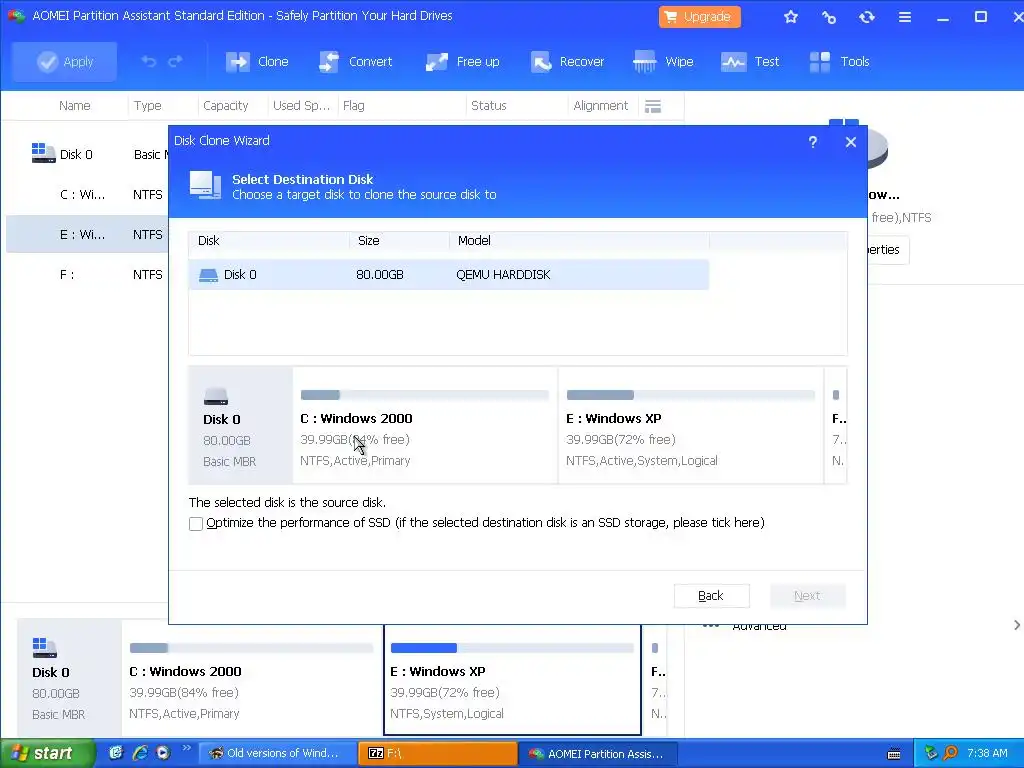Expand quick launch overflow chevron
Screen dimensions: 1024x768
pos(186,748)
